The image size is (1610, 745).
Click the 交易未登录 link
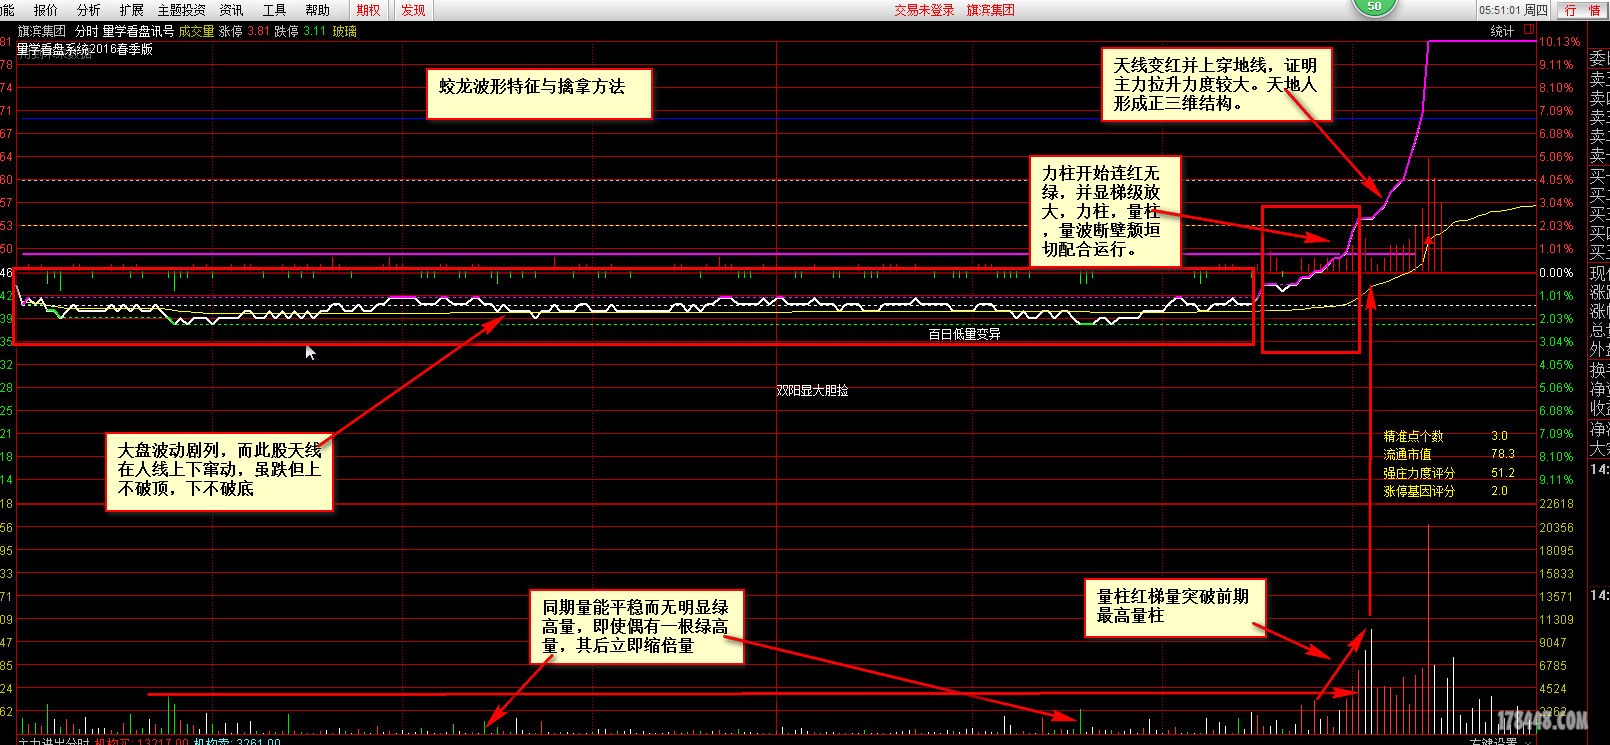coord(924,10)
